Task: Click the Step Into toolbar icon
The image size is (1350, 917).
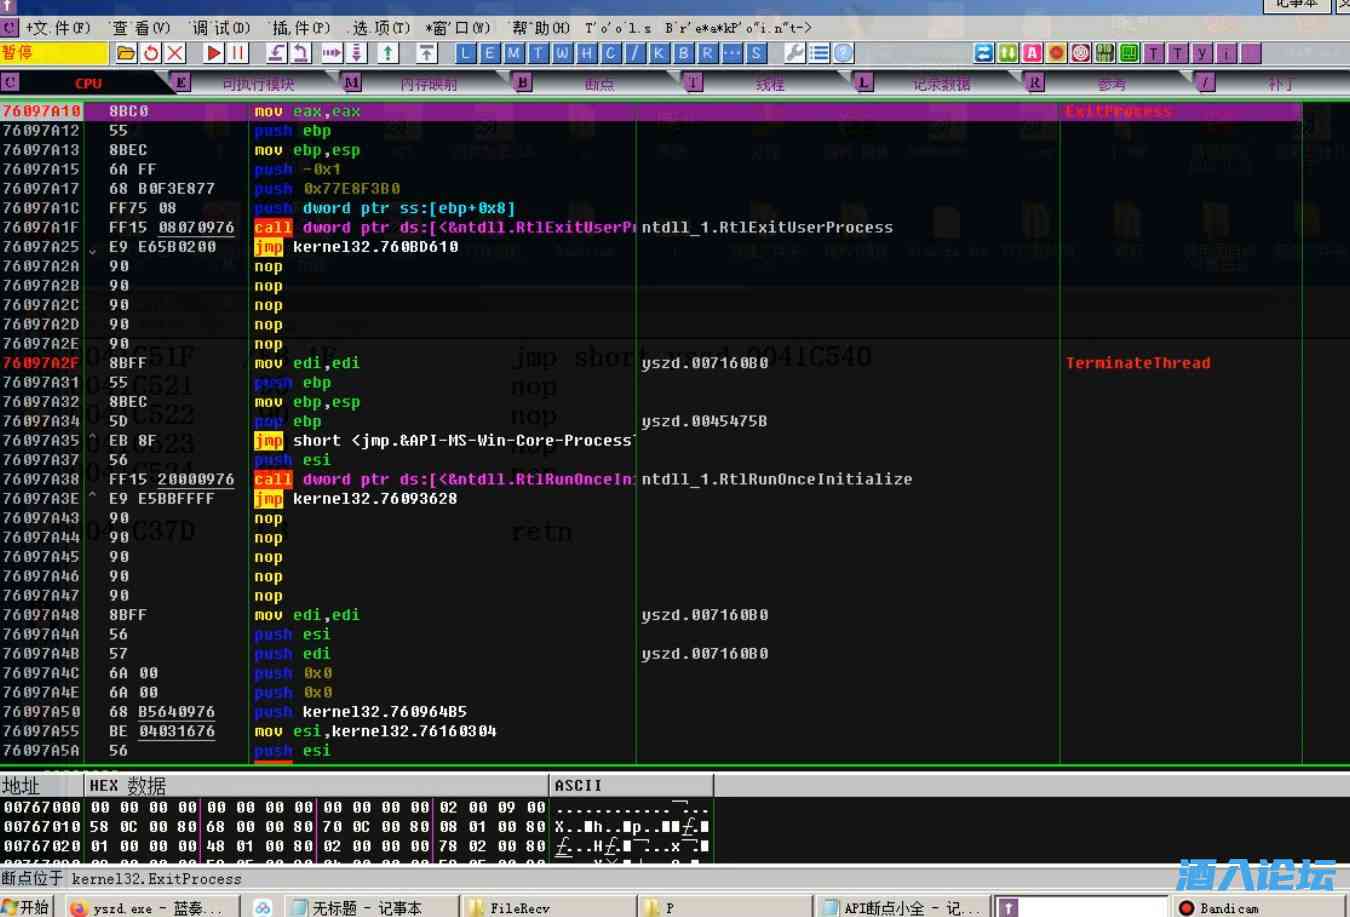Action: [276, 53]
